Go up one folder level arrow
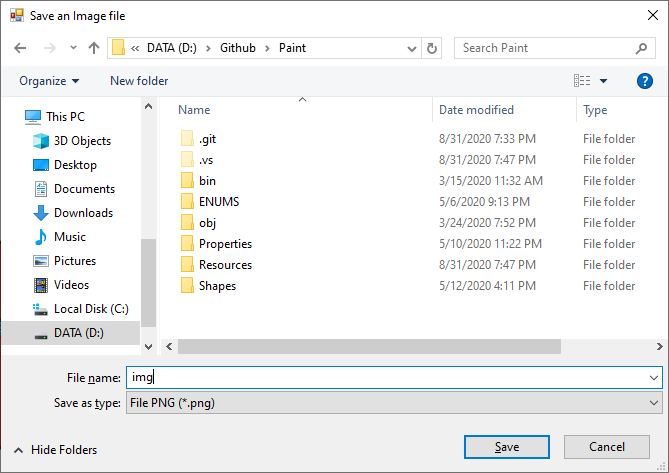This screenshot has width=669, height=473. (94, 48)
